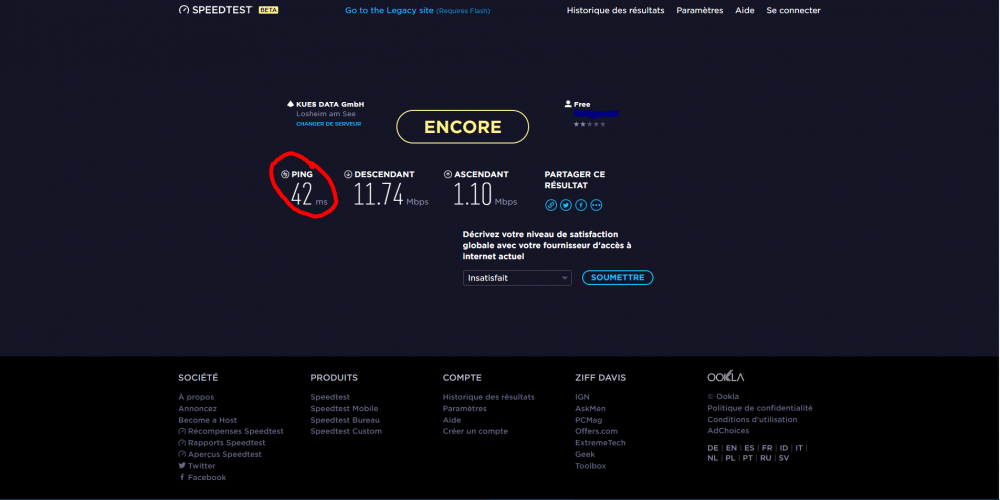Click Se connecter to sign in
The image size is (1000, 500).
(793, 10)
